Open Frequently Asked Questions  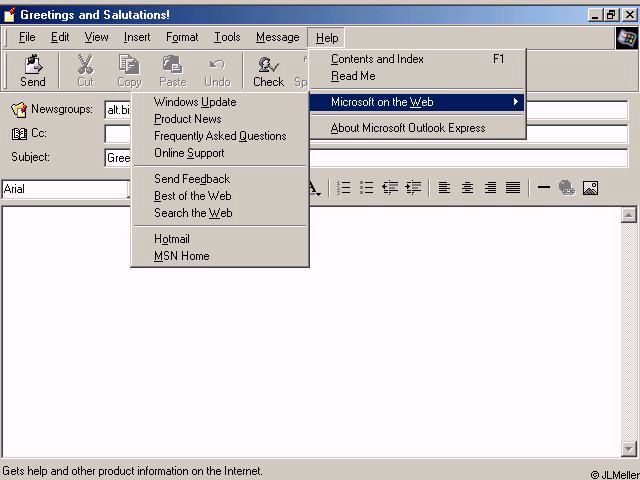220,136
